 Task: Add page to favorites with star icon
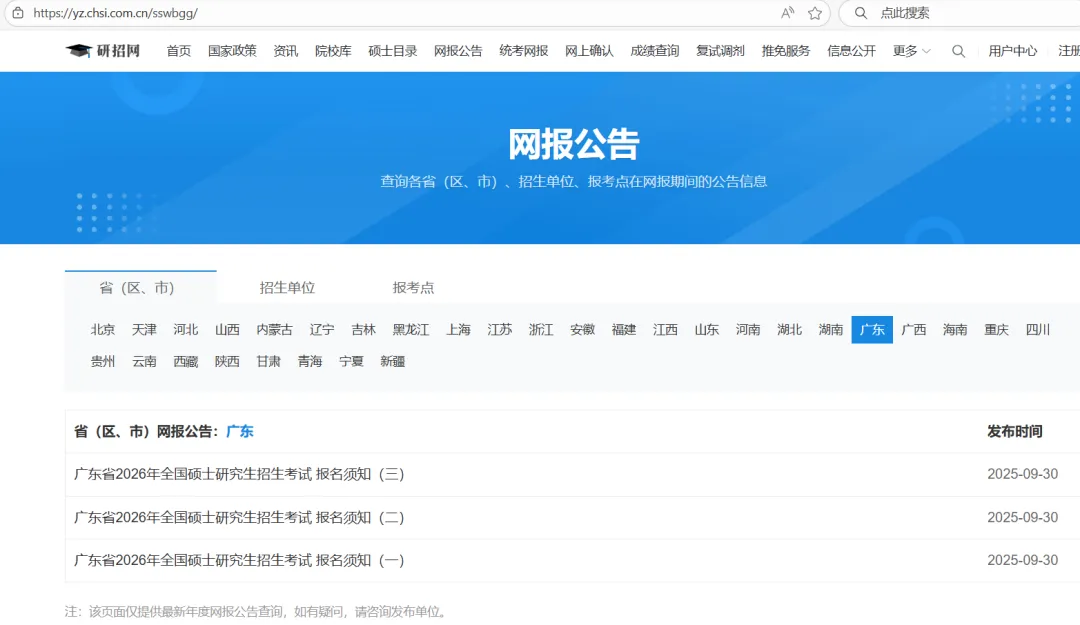[815, 13]
